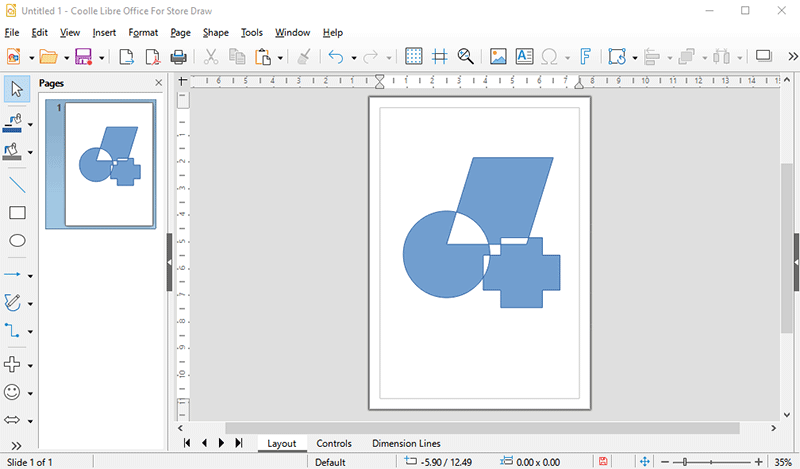
Task: Select the Rectangle tool
Action: click(x=17, y=213)
